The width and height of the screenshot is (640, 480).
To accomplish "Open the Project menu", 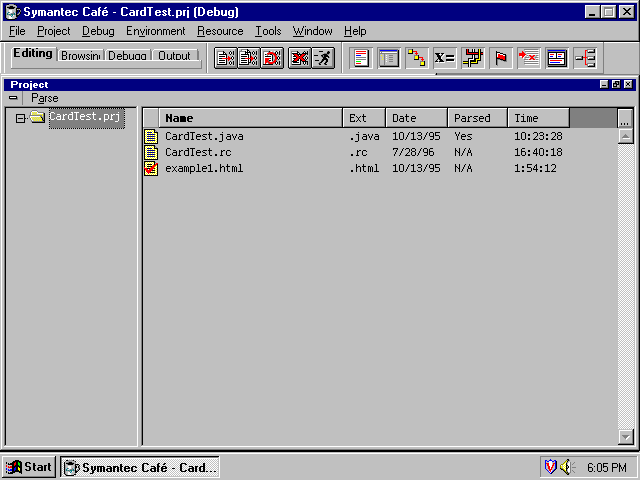I will pos(53,31).
